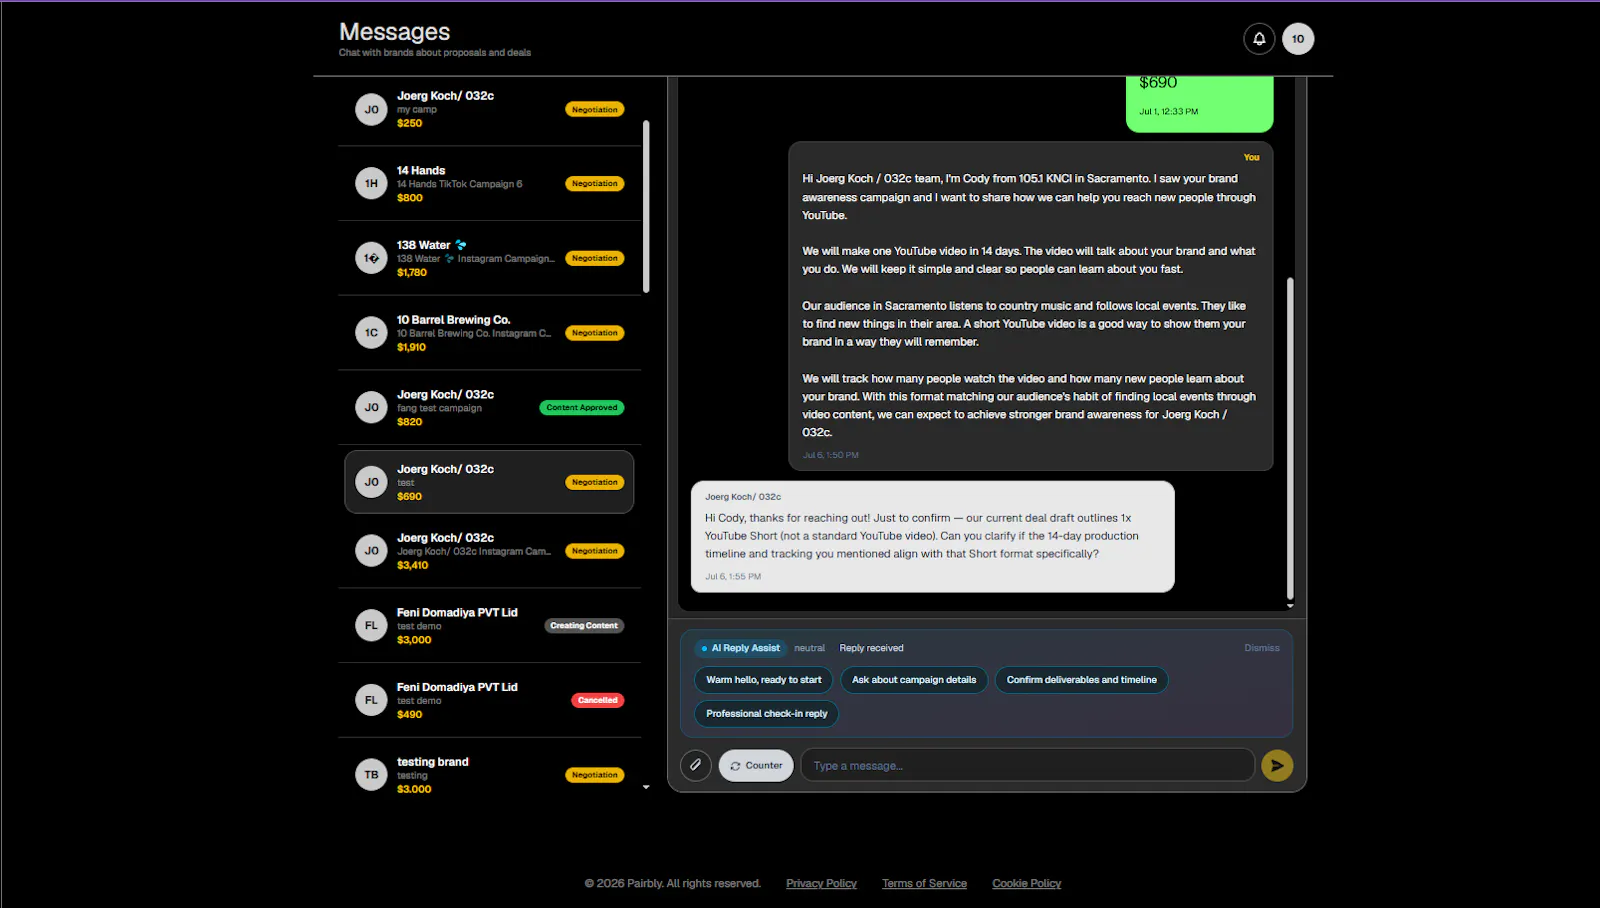The width and height of the screenshot is (1600, 908).
Task: Click the conversation list scrollbar thumb
Action: (646, 207)
